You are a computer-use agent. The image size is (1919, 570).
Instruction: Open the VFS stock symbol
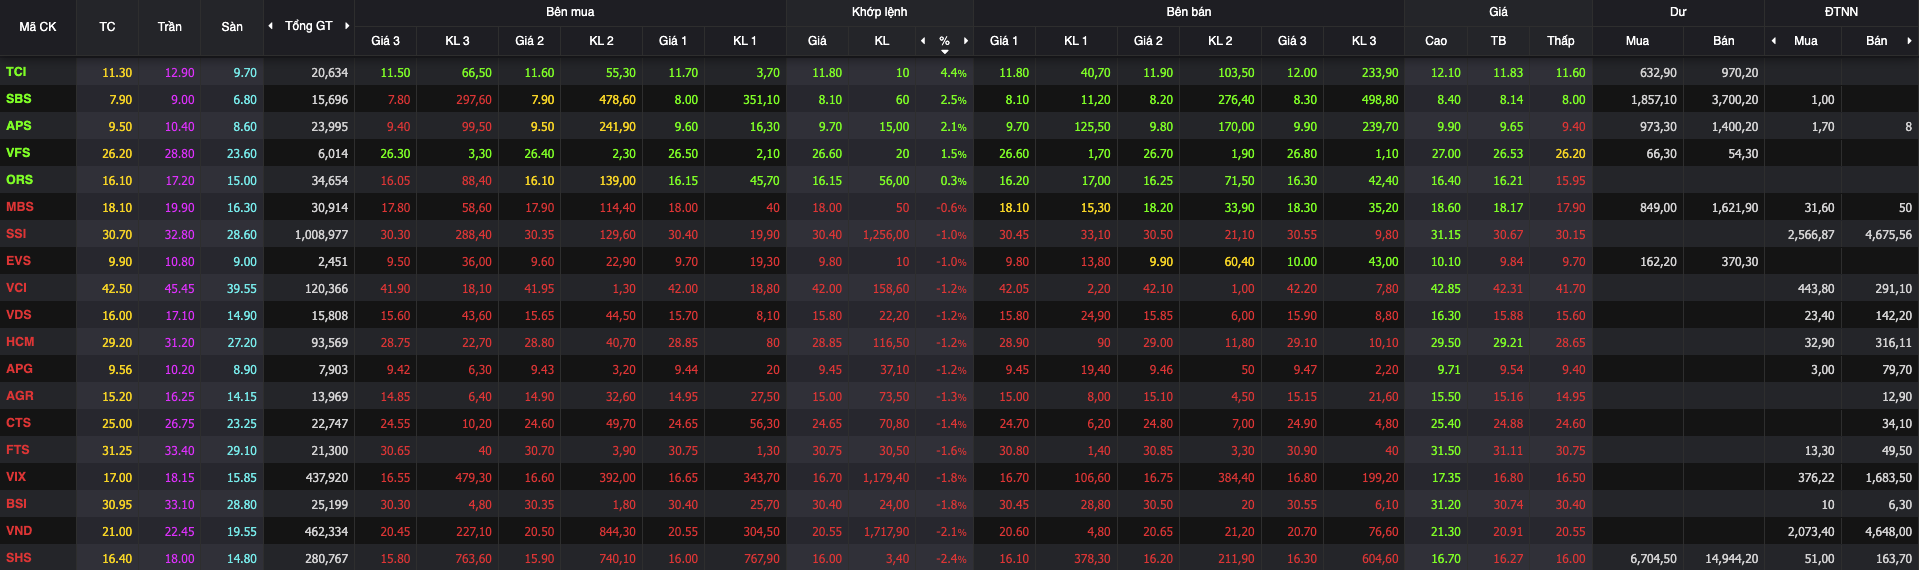[18, 153]
